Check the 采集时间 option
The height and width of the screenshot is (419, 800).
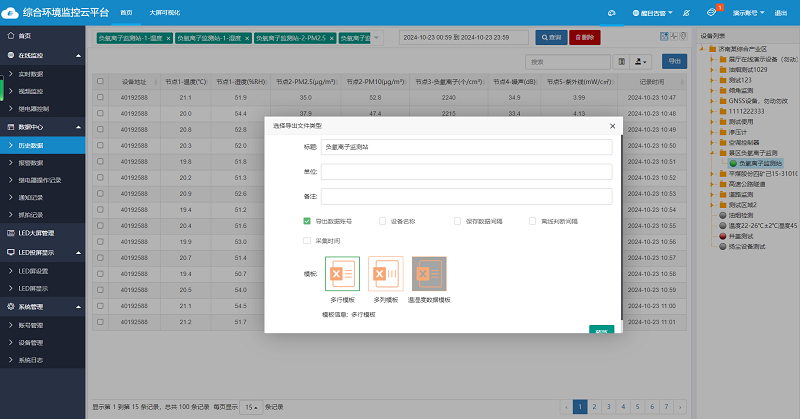[x=307, y=241]
